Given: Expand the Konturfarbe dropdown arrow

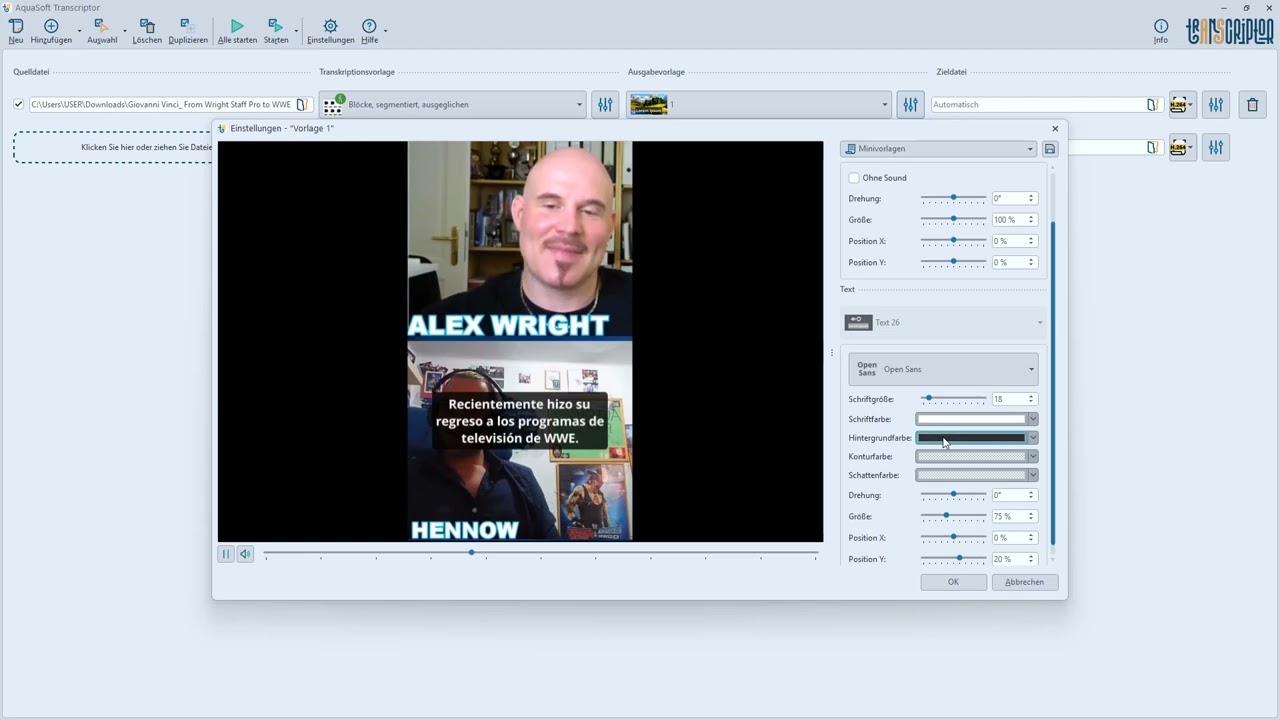Looking at the screenshot, I should [x=1033, y=456].
